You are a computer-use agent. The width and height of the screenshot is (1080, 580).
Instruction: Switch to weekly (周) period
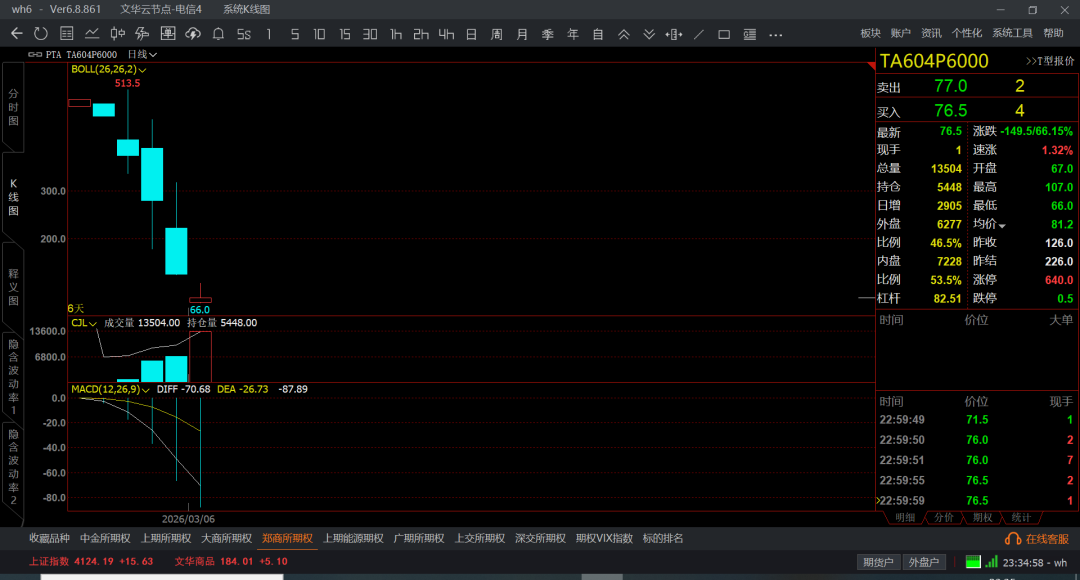point(497,34)
